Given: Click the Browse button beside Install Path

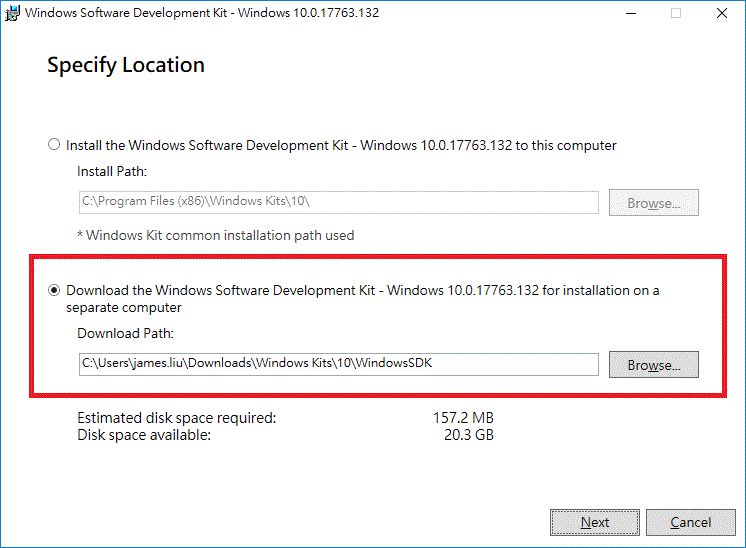Looking at the screenshot, I should [654, 203].
